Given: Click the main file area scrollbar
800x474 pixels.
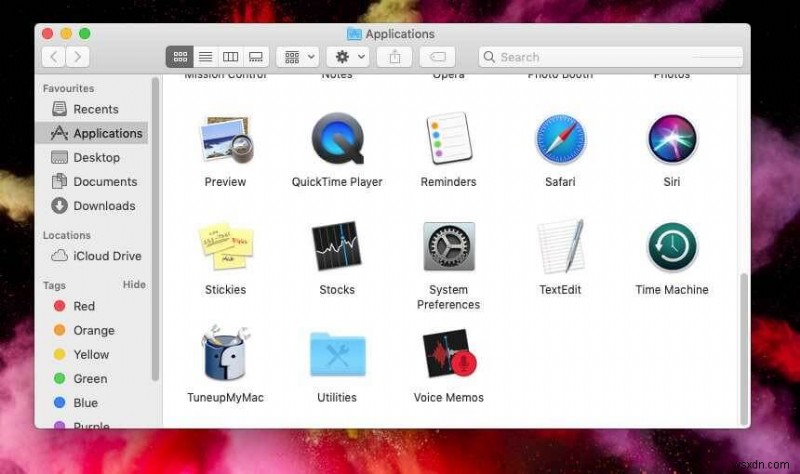Looking at the screenshot, I should (744, 349).
